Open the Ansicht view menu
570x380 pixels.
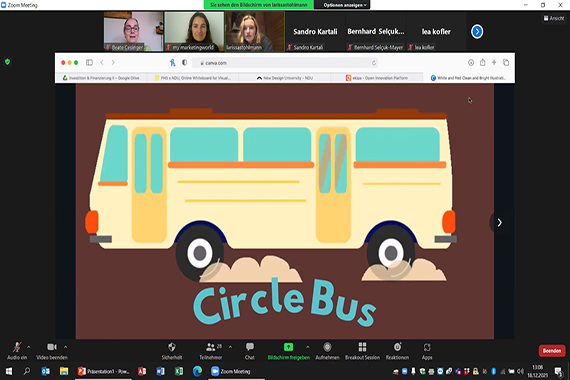click(x=554, y=18)
